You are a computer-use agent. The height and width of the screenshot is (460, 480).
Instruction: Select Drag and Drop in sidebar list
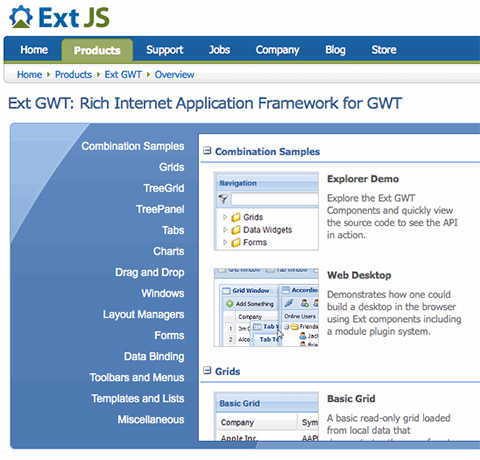(150, 272)
